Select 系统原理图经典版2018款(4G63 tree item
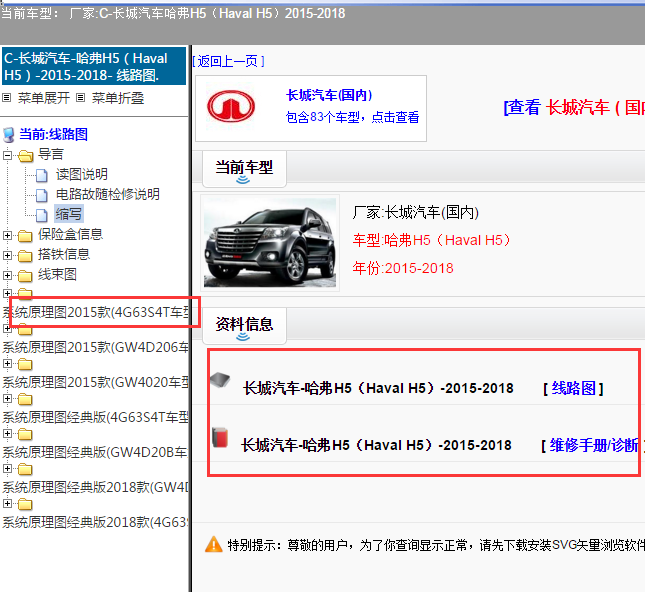This screenshot has height=592, width=645. (x=95, y=522)
